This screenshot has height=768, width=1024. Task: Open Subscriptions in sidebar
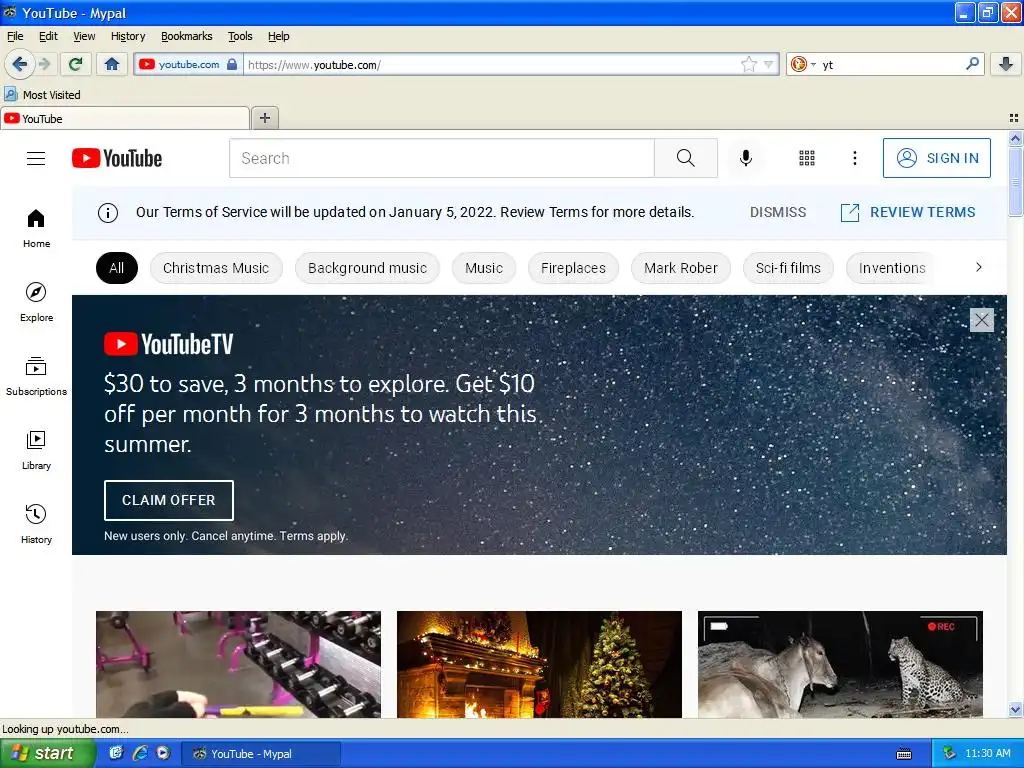pos(37,377)
